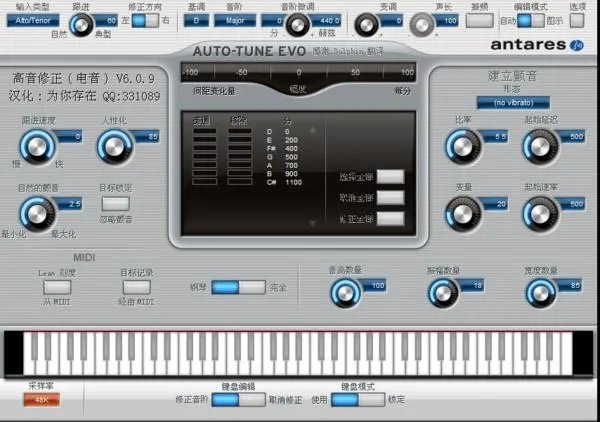Check the remove box for note G
This screenshot has height=422, width=600.
240,156
